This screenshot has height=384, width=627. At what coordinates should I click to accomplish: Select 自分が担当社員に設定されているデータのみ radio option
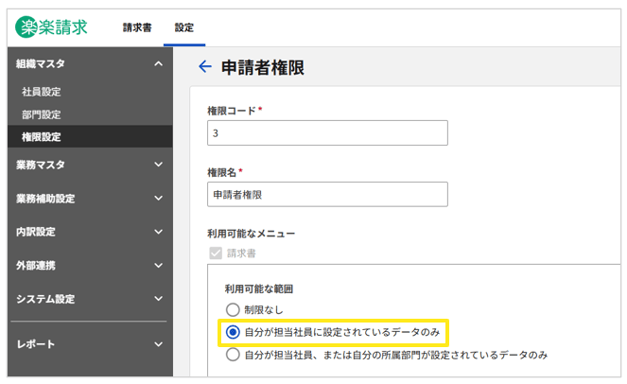click(233, 332)
